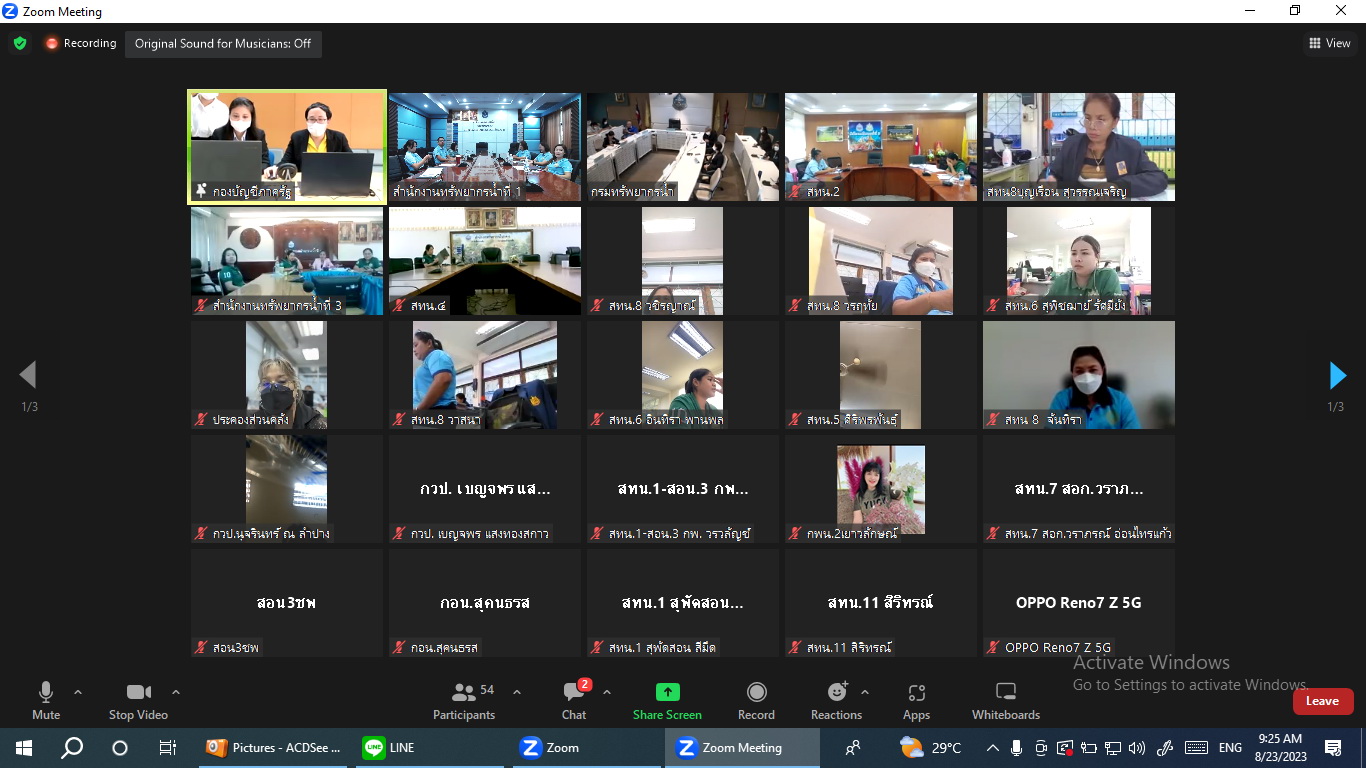
Task: Click the Cortana circle icon
Action: tap(120, 748)
